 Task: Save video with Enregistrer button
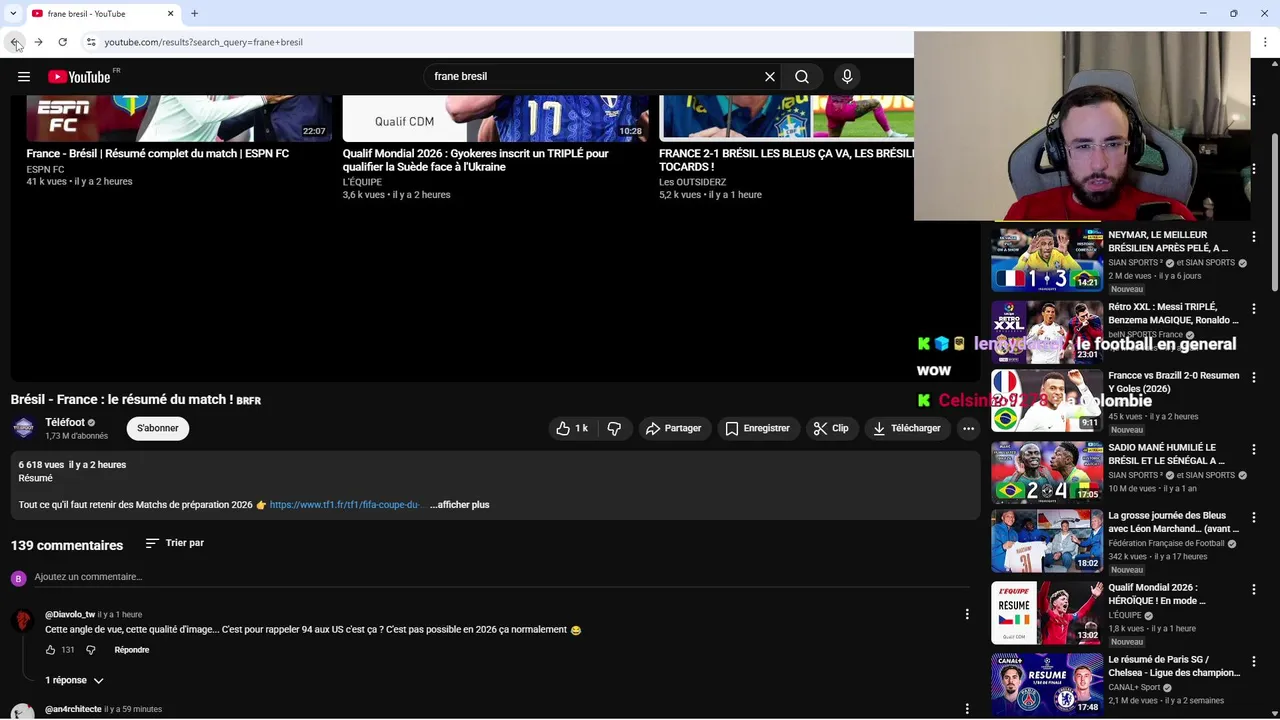tap(757, 428)
